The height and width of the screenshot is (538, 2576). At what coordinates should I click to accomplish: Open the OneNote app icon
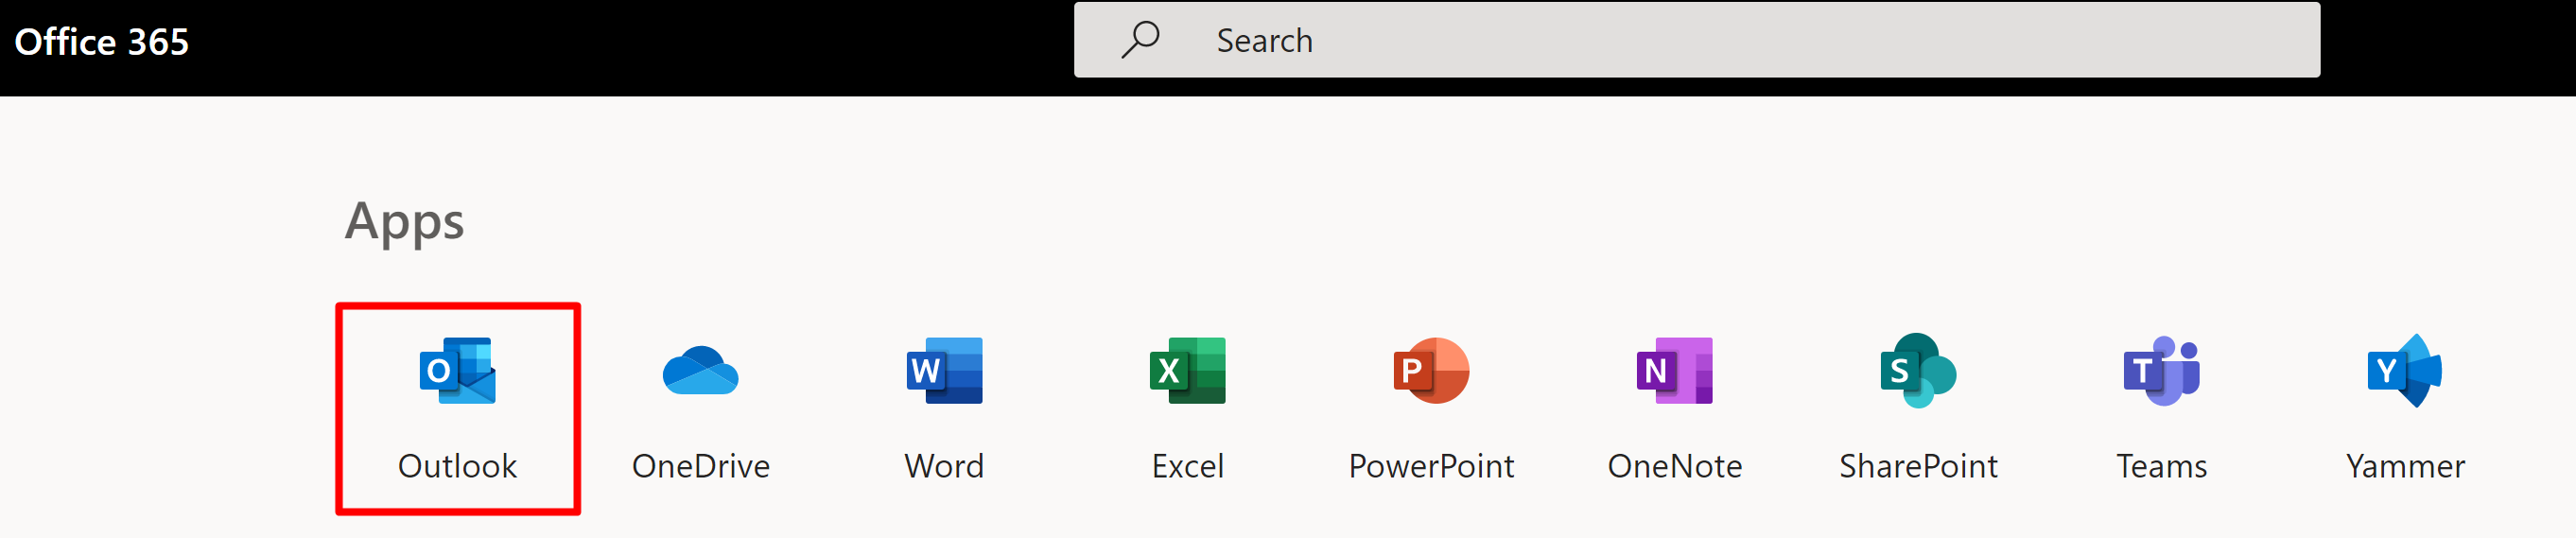click(1675, 370)
